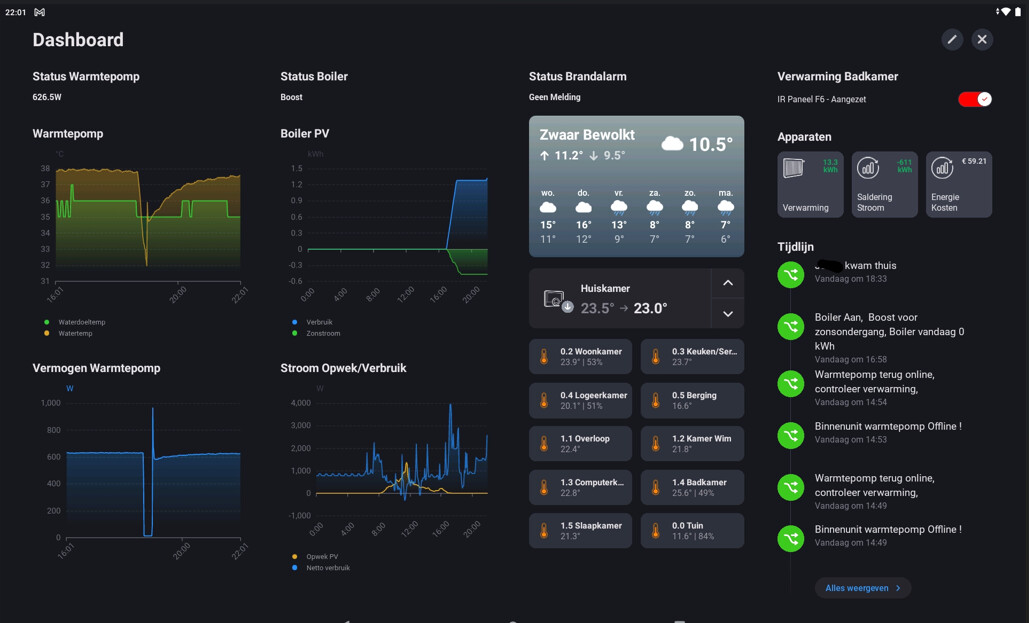Select the 1.2 Kamer Wim sensor tile
Image resolution: width=1029 pixels, height=623 pixels.
692,444
